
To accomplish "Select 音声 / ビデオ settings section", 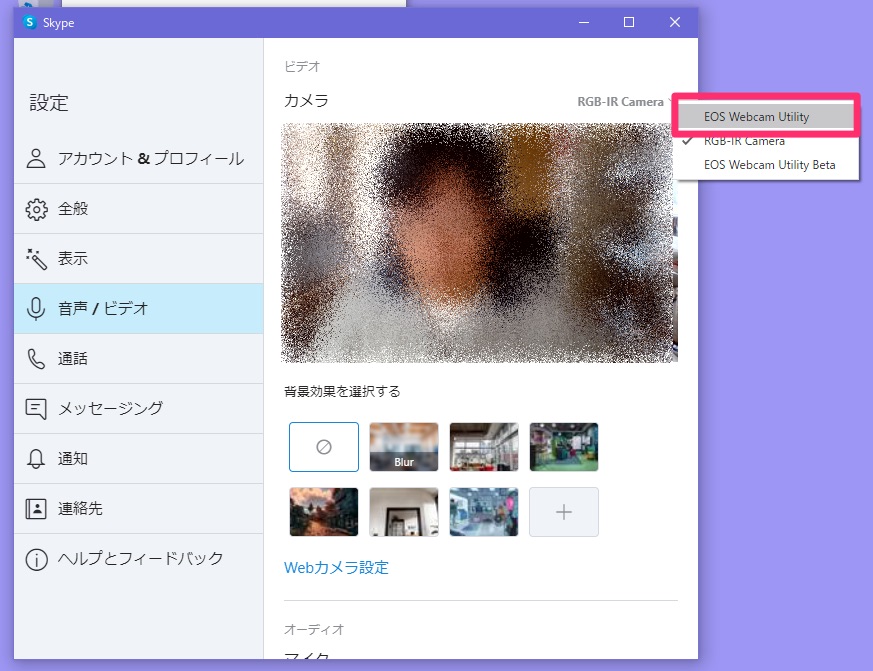I will 139,308.
